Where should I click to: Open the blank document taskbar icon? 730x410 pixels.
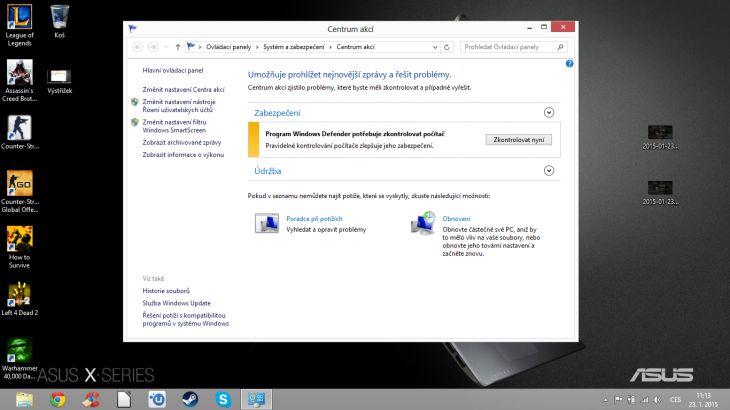point(124,400)
